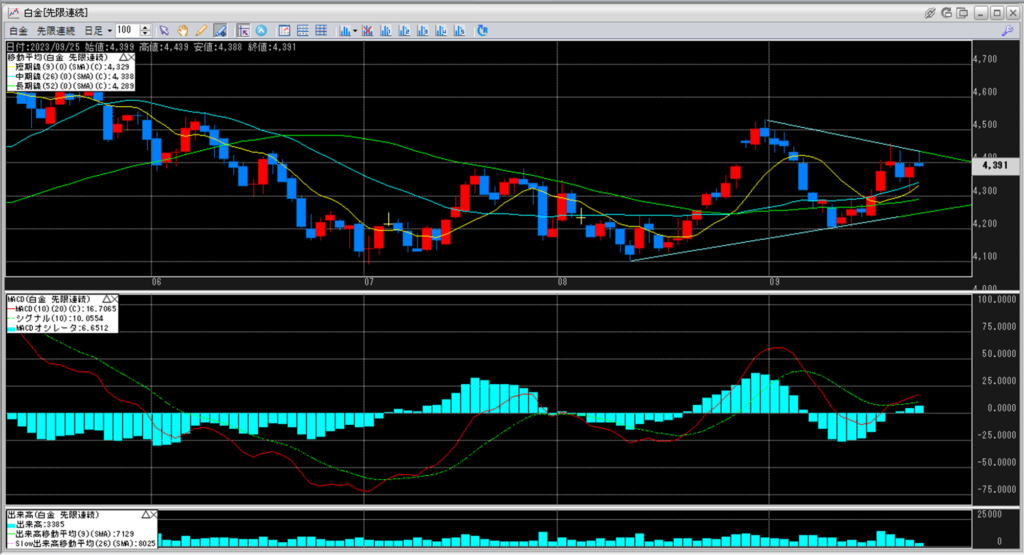Click the link chain icon in title bar
This screenshot has width=1024, height=555.
(x=929, y=12)
